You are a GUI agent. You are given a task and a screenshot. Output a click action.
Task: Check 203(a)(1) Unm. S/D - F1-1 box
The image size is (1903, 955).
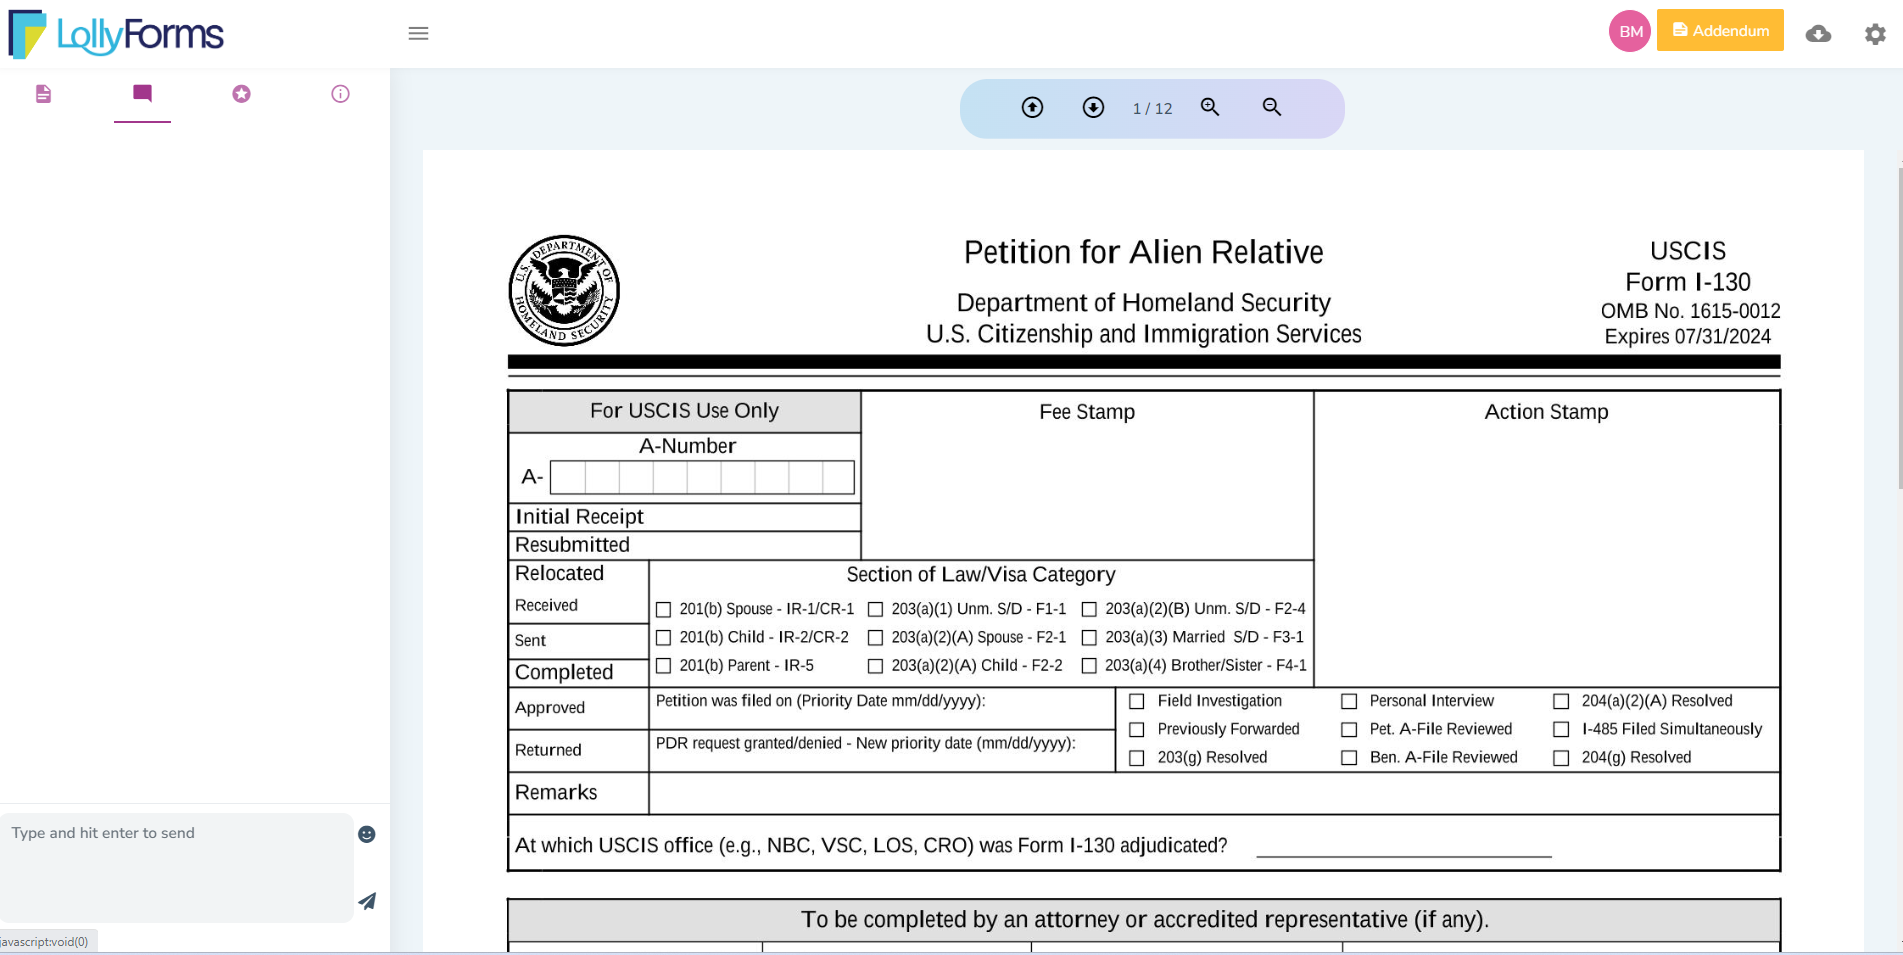[x=875, y=609]
